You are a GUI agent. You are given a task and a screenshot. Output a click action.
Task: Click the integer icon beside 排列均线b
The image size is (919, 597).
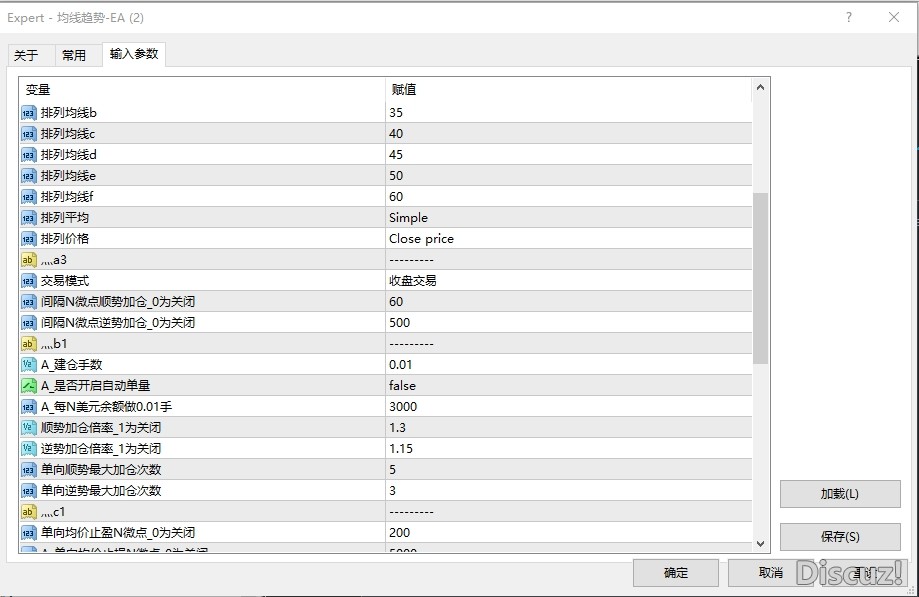29,113
